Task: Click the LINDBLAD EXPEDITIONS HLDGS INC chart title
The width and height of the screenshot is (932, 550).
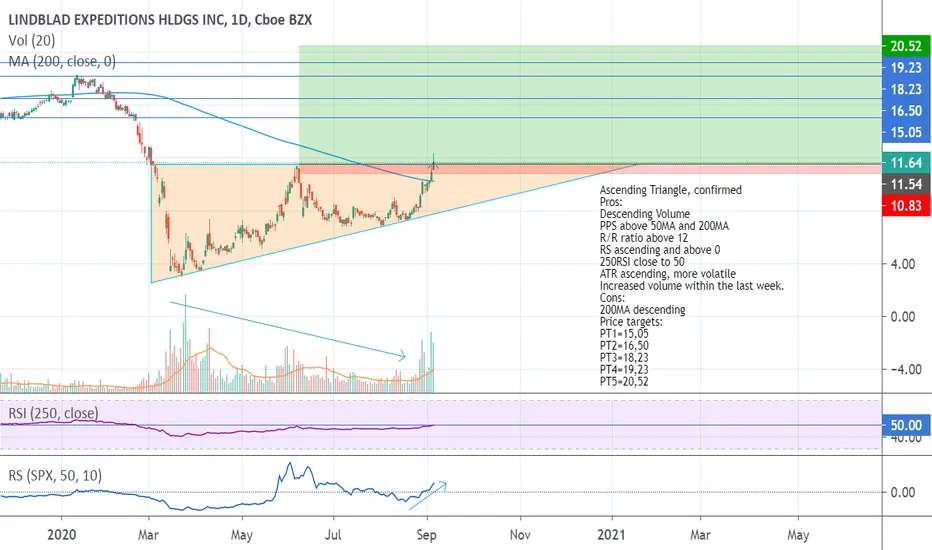Action: (x=160, y=20)
